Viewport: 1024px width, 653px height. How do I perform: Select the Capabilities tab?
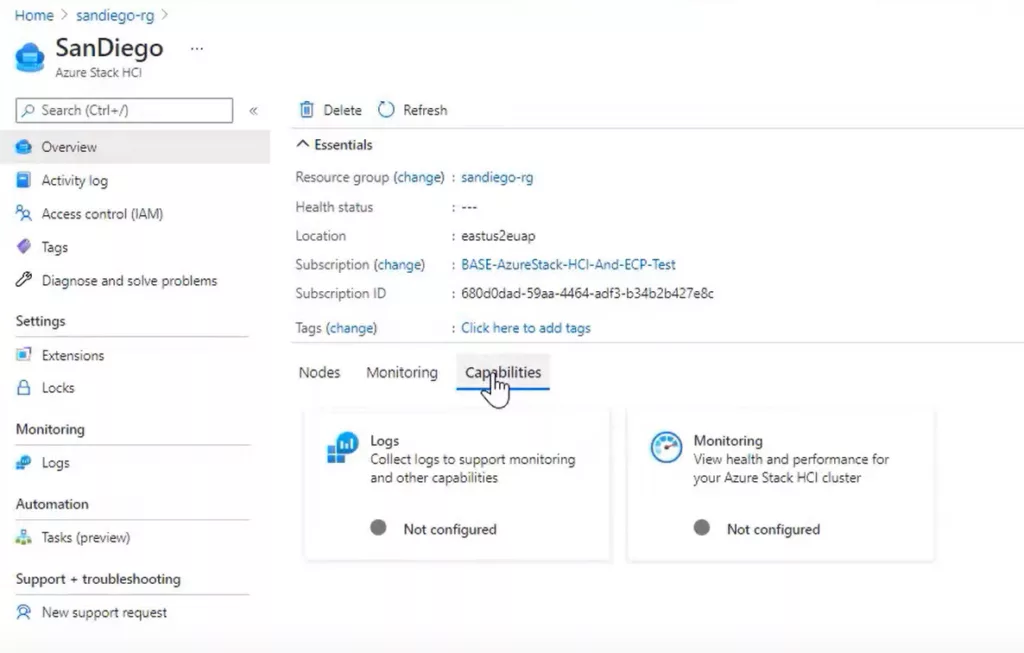tap(503, 372)
